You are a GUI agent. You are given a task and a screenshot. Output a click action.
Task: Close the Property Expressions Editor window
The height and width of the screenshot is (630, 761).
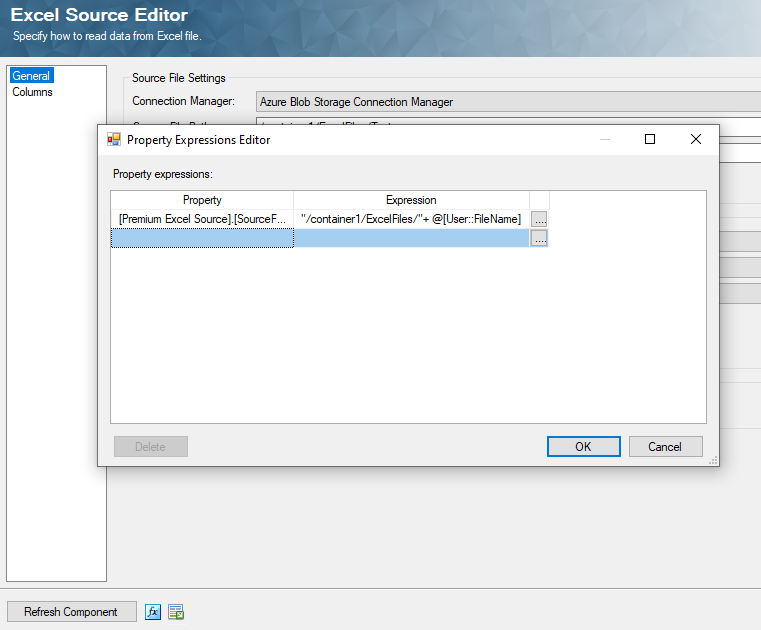695,139
